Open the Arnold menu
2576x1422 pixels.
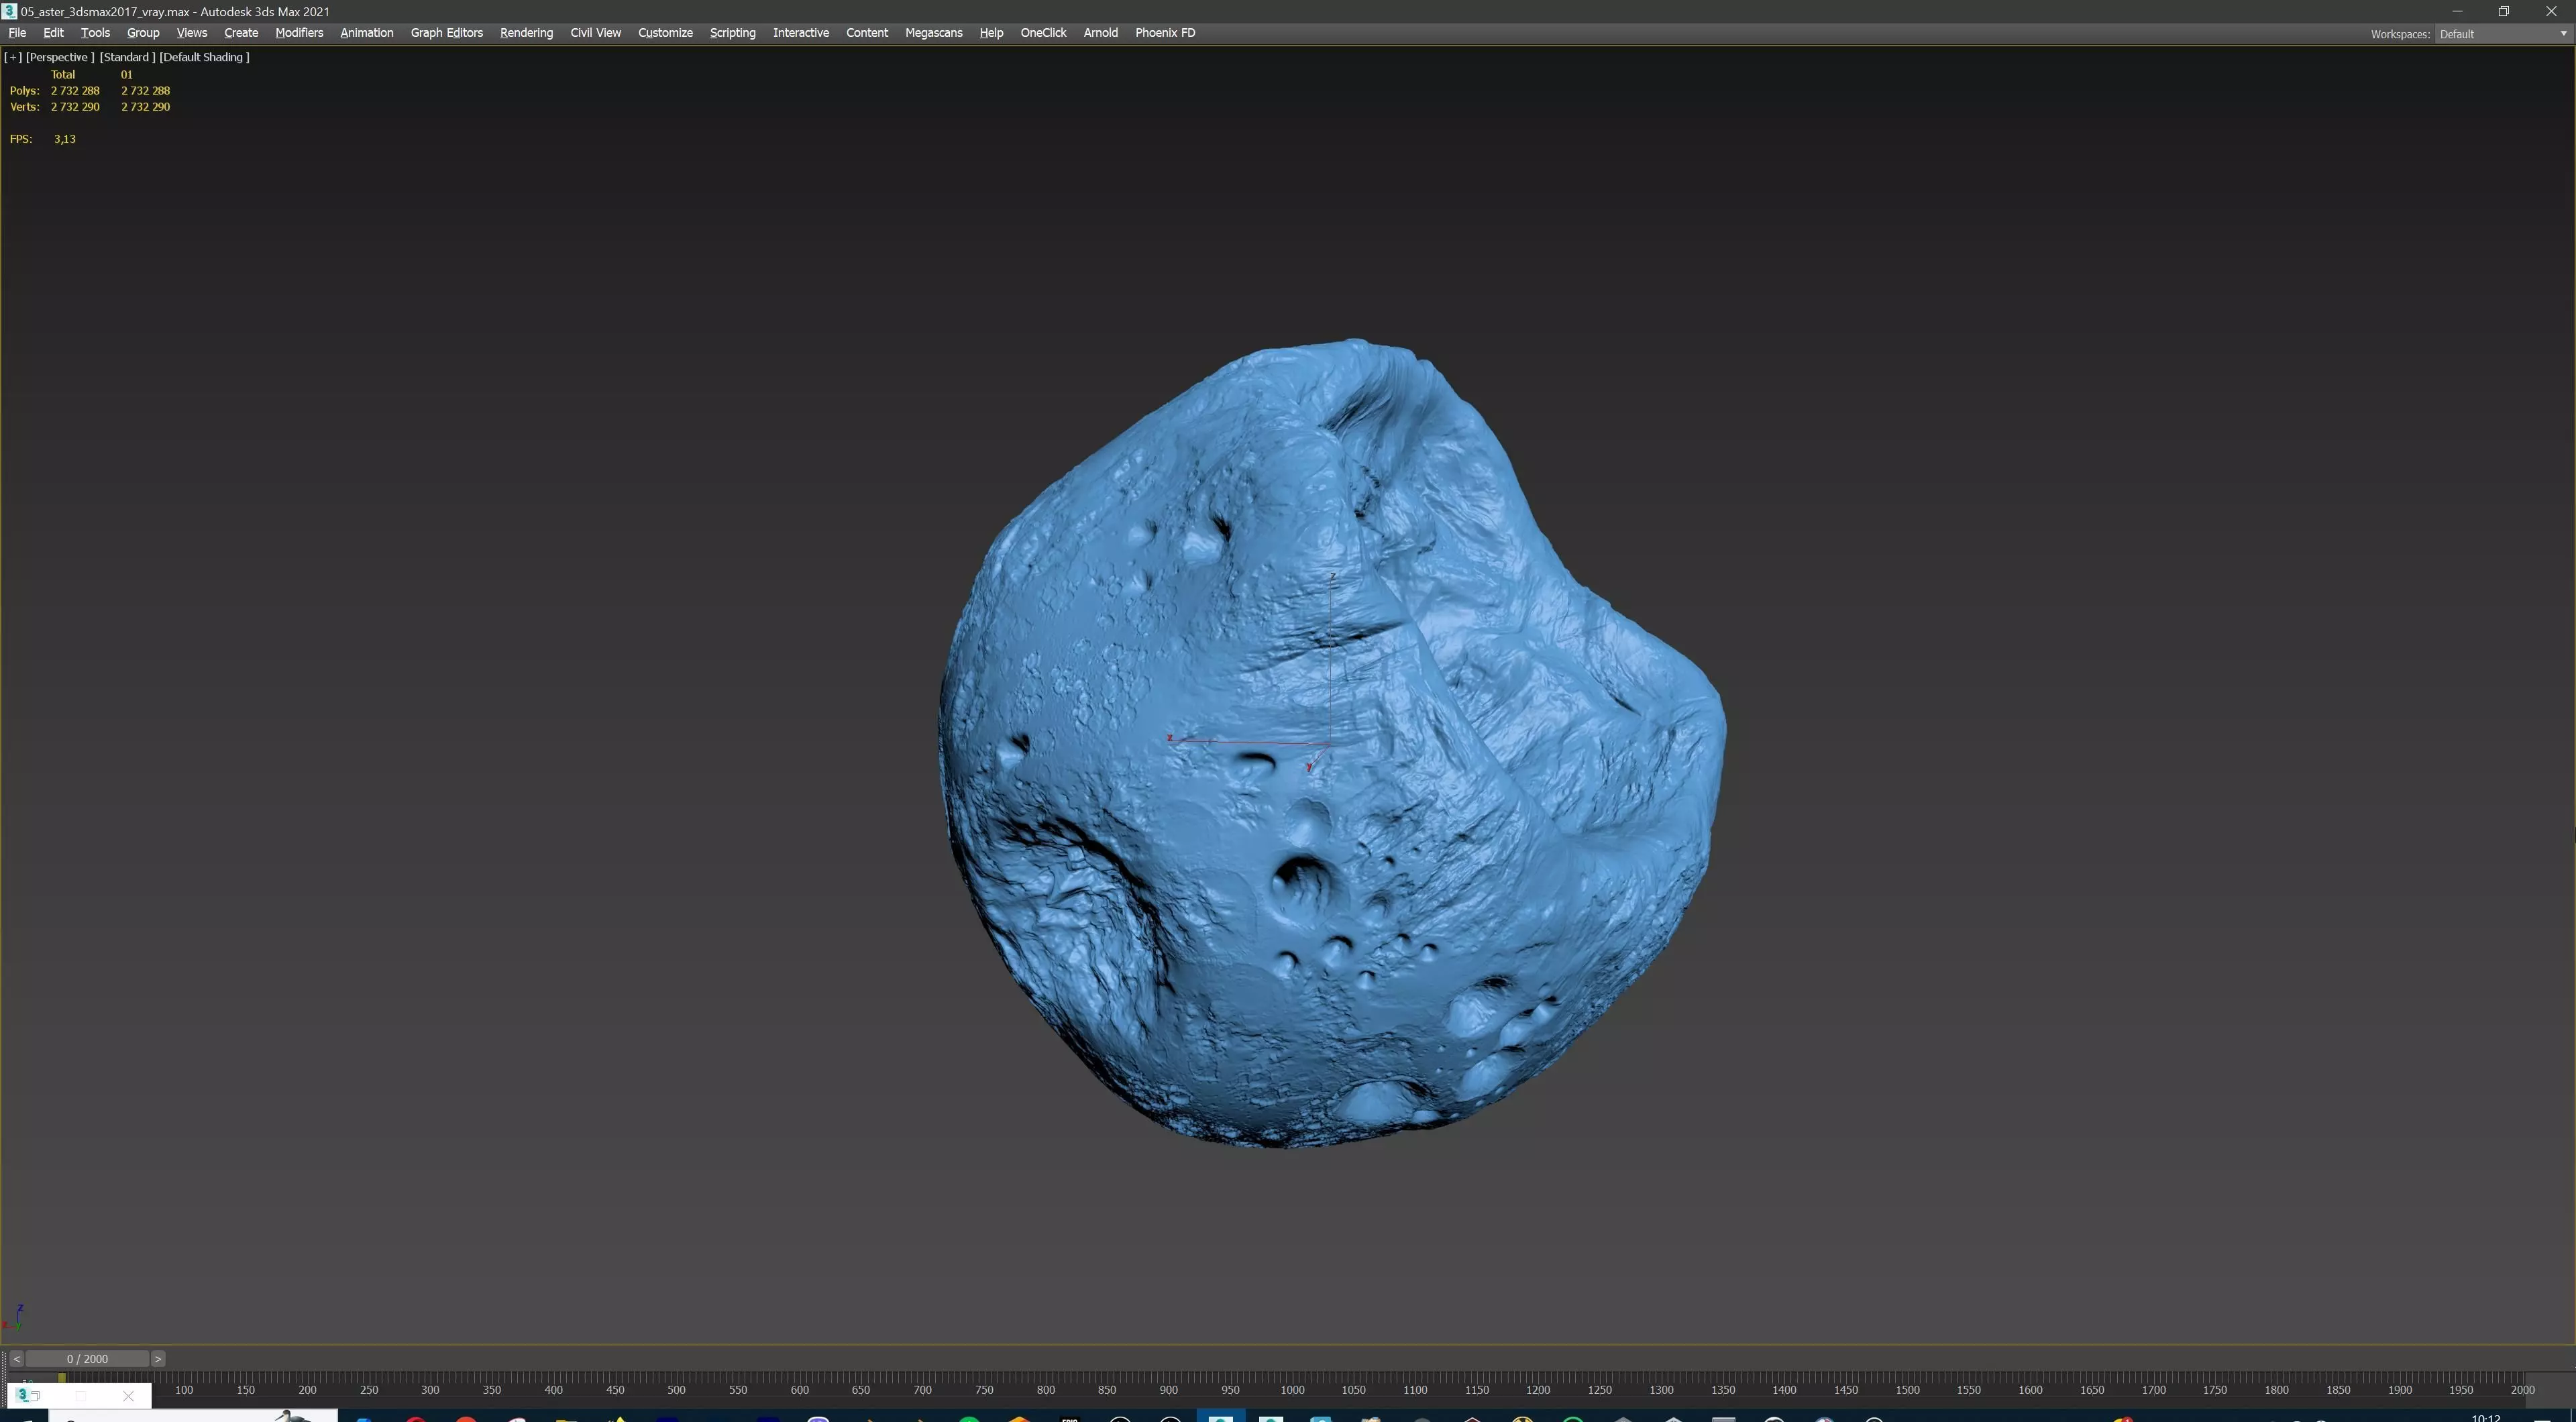point(1100,33)
